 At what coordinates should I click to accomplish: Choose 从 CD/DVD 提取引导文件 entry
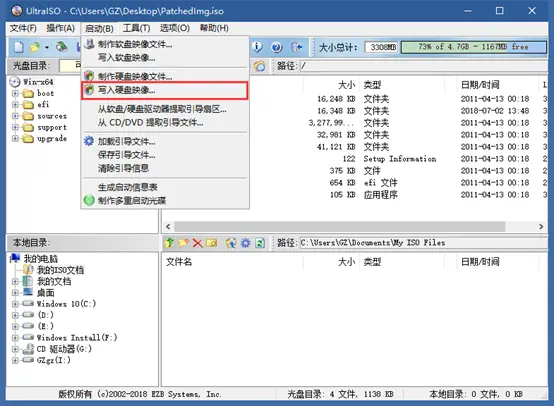[165, 123]
